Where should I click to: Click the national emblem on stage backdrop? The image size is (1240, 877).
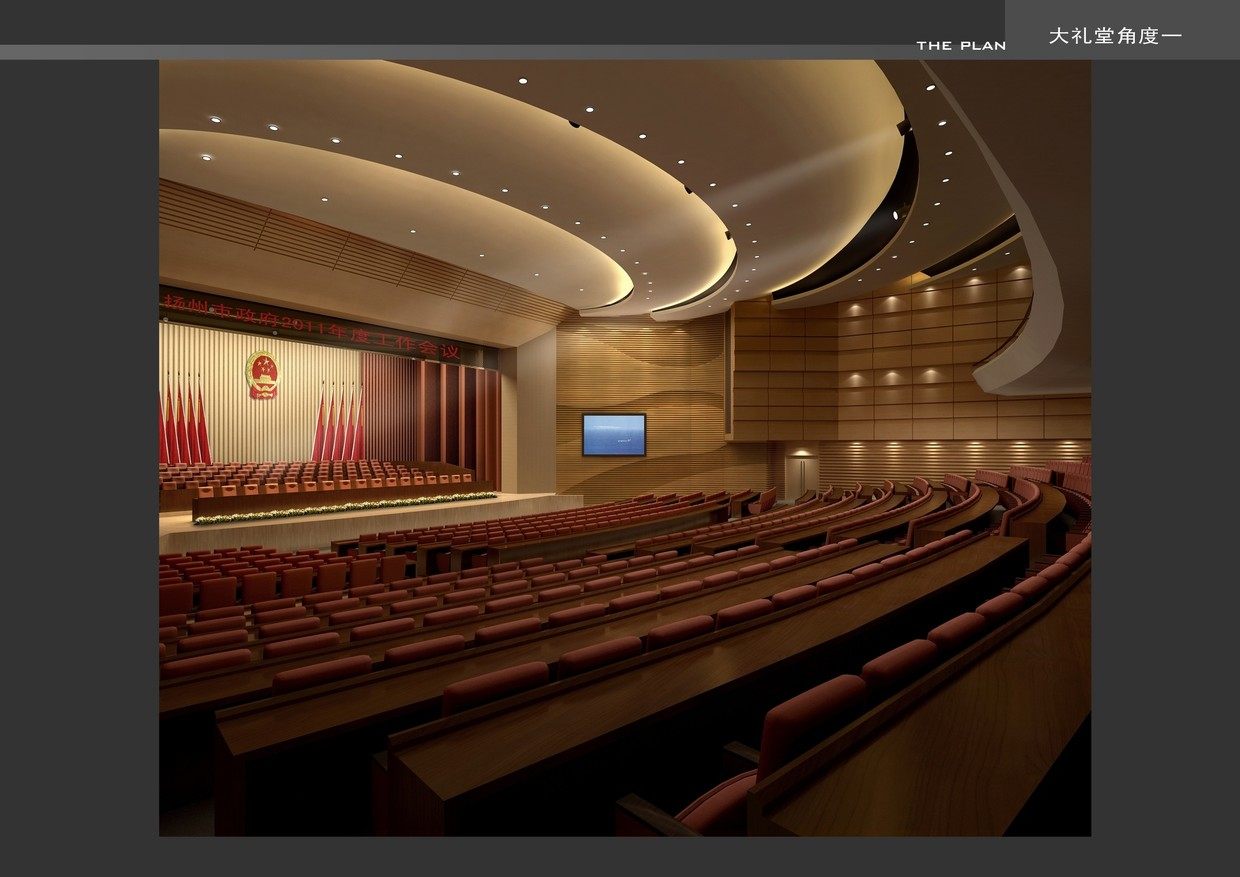pyautogui.click(x=262, y=374)
